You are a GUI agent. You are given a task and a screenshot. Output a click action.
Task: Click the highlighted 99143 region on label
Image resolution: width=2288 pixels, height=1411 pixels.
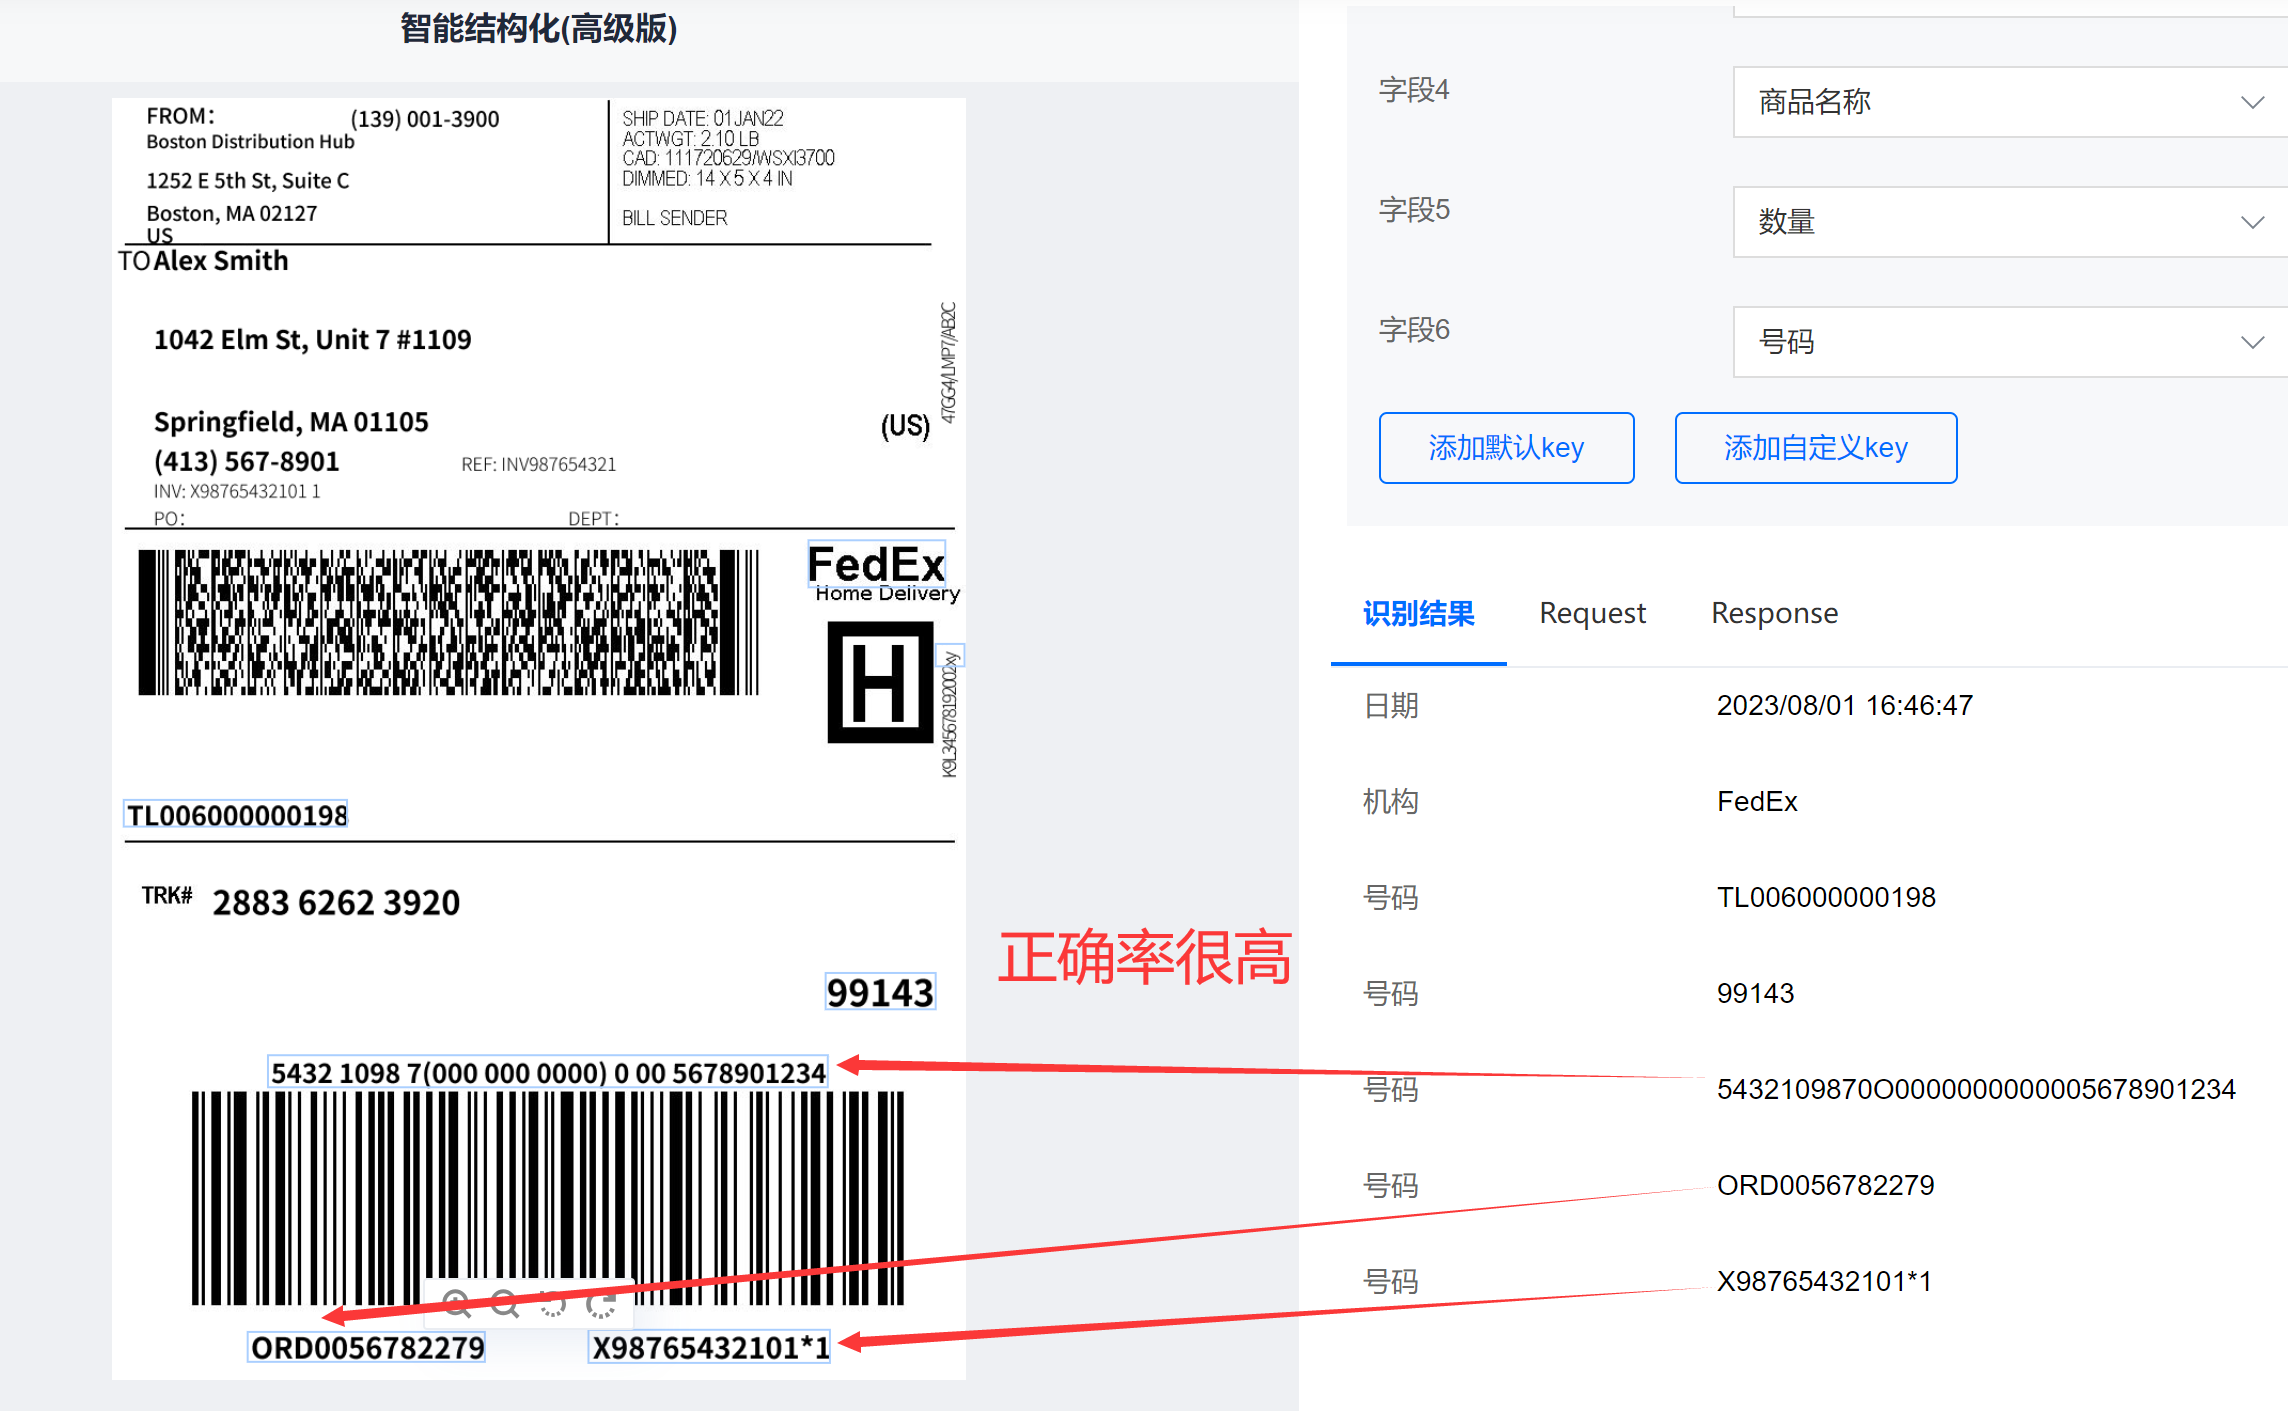(880, 992)
